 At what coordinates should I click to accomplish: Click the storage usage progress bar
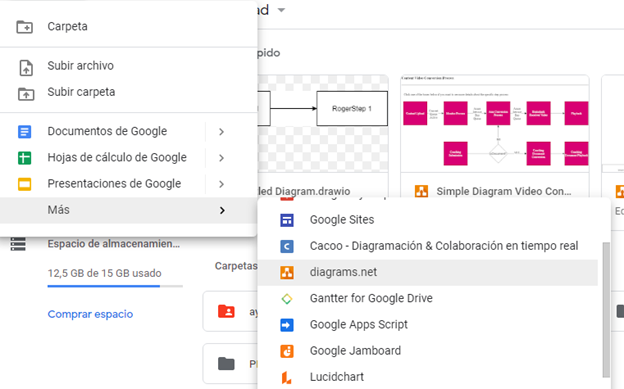(x=115, y=286)
